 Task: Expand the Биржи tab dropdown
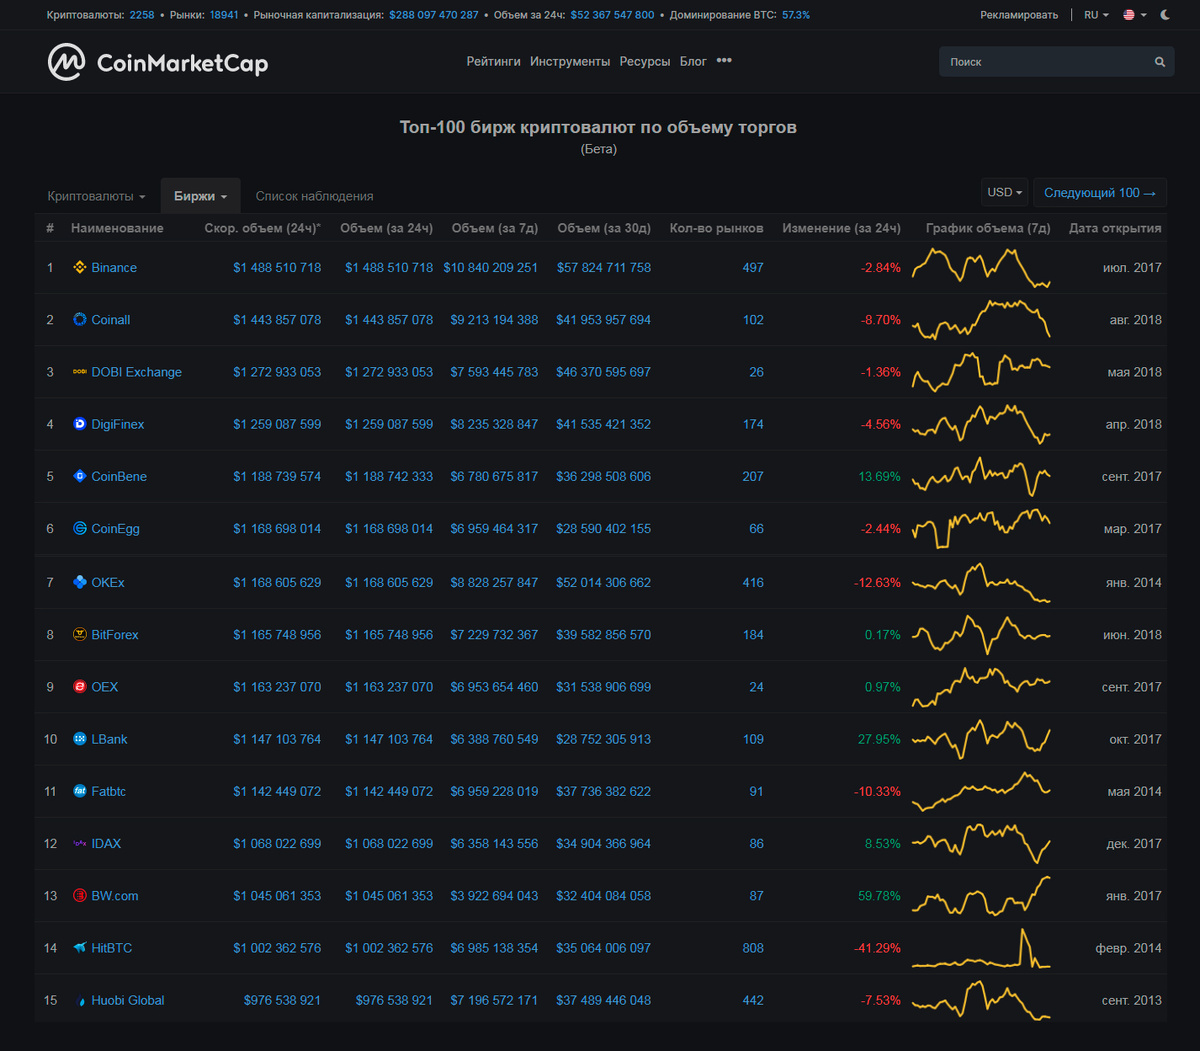(200, 196)
